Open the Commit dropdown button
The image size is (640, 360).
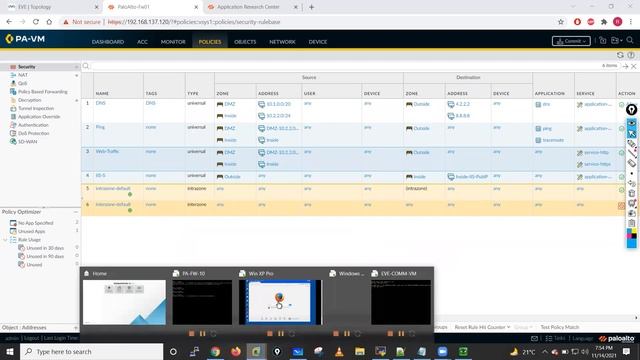(x=571, y=41)
